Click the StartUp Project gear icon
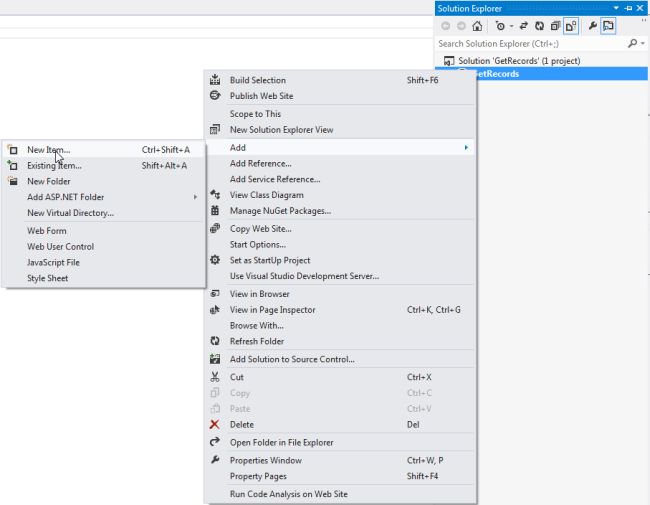 click(x=215, y=260)
